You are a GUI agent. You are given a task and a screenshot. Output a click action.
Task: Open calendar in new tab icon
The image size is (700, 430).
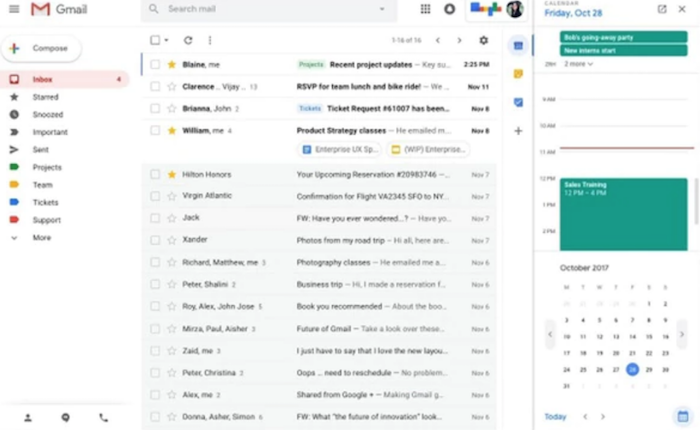pyautogui.click(x=661, y=9)
